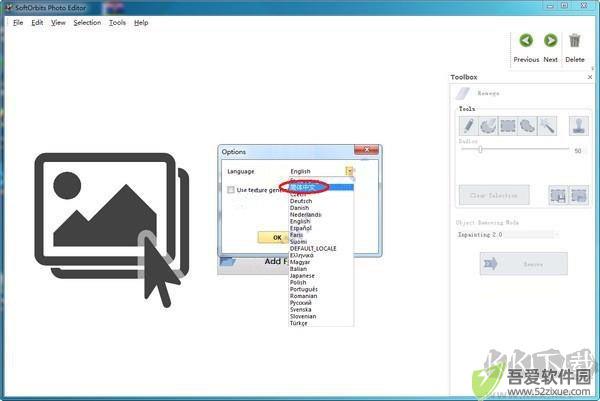Viewport: 600px width, 401px height.
Task: Open the Edit menu
Action: coord(37,23)
